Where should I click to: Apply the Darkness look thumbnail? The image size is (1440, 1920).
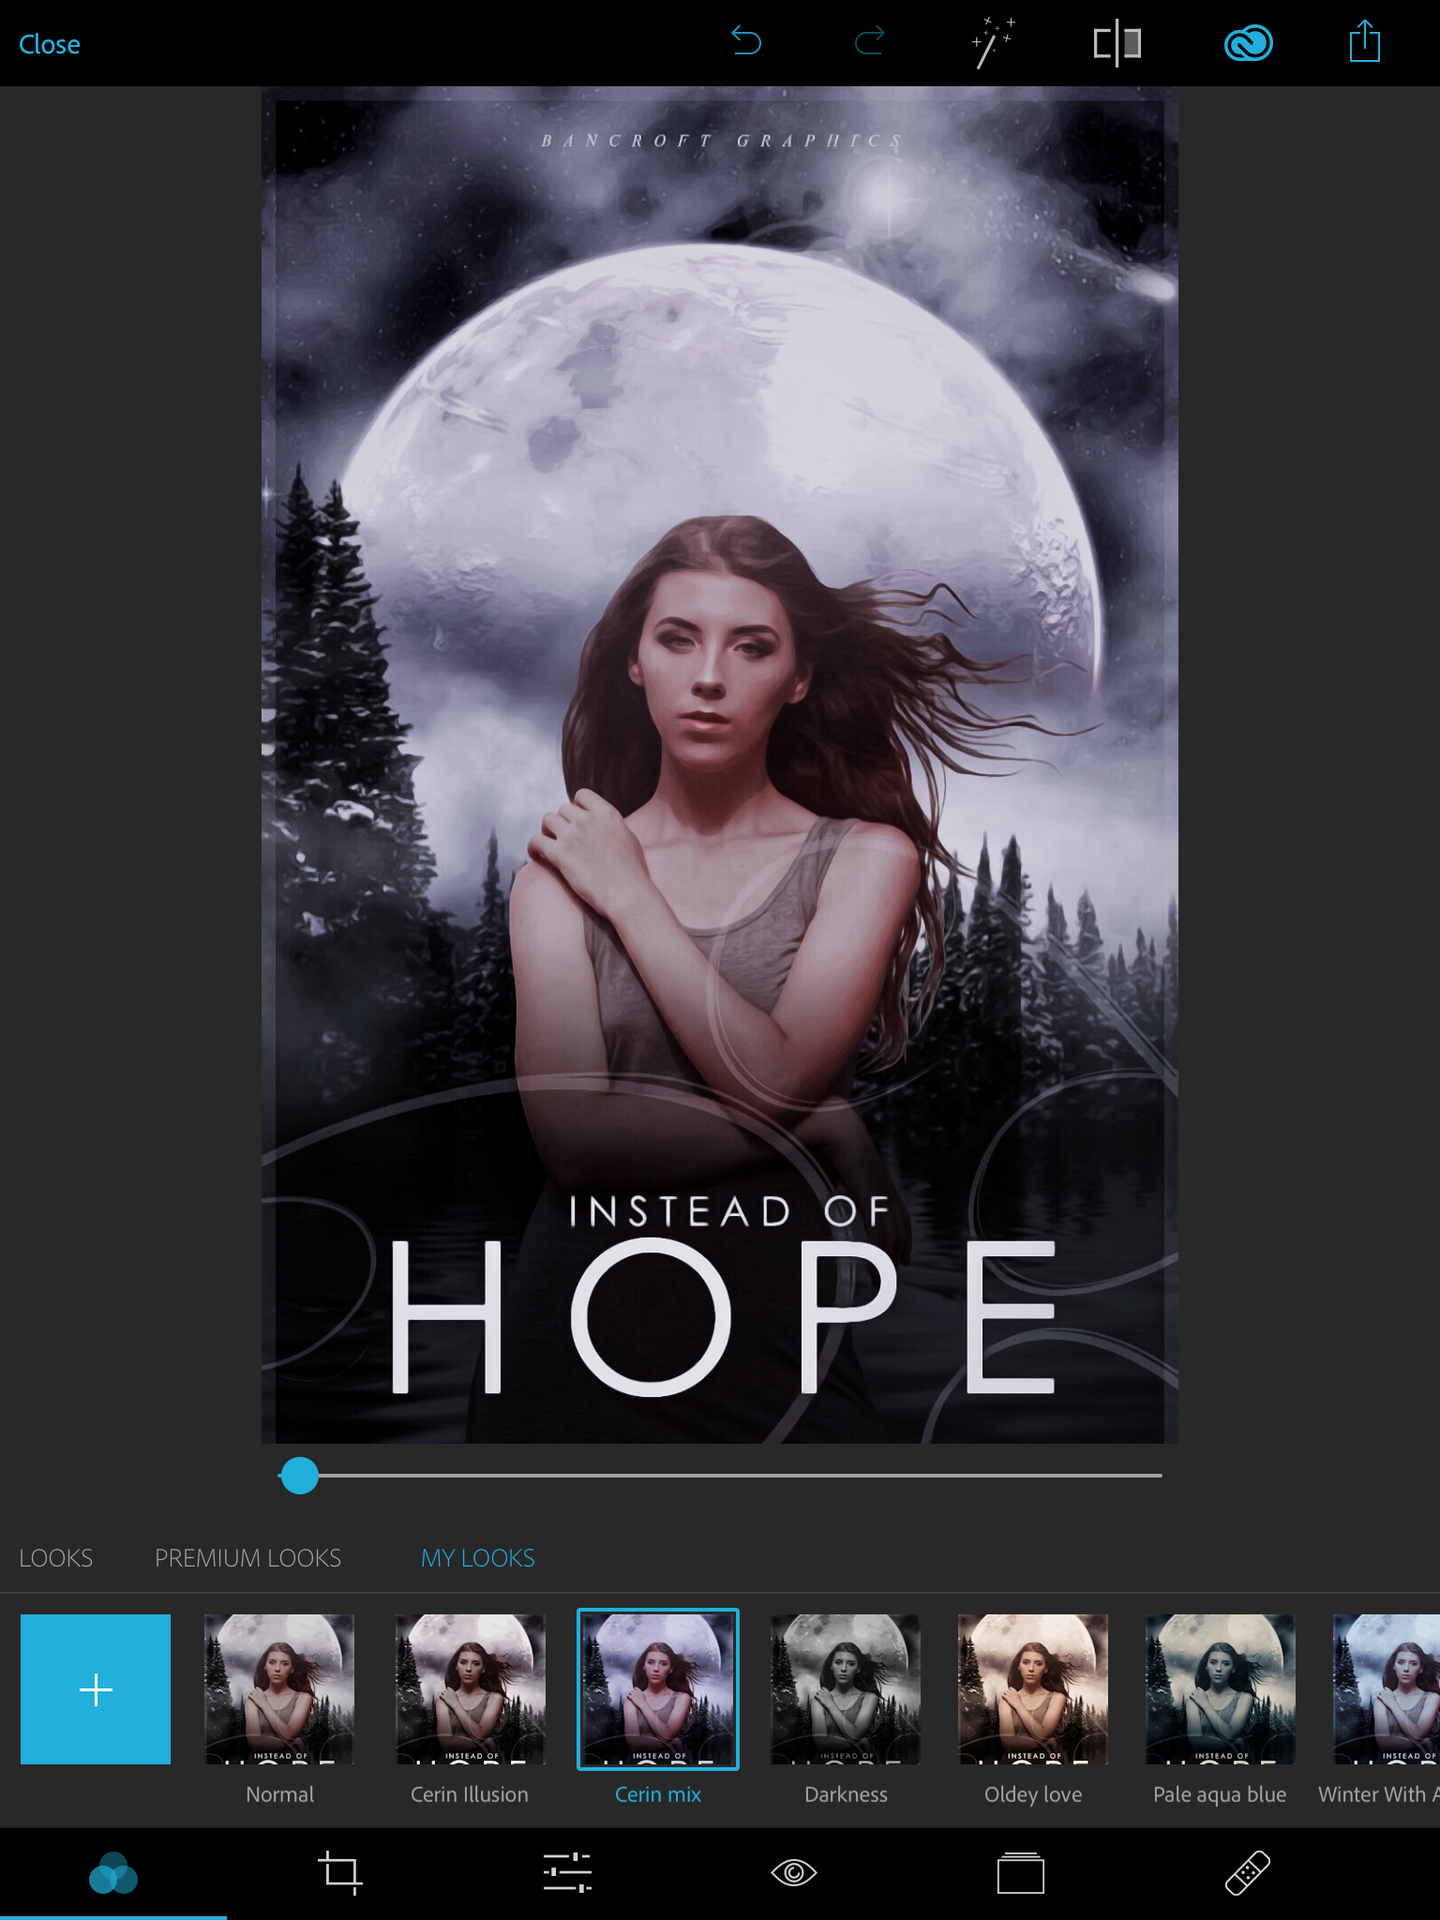pyautogui.click(x=845, y=1689)
